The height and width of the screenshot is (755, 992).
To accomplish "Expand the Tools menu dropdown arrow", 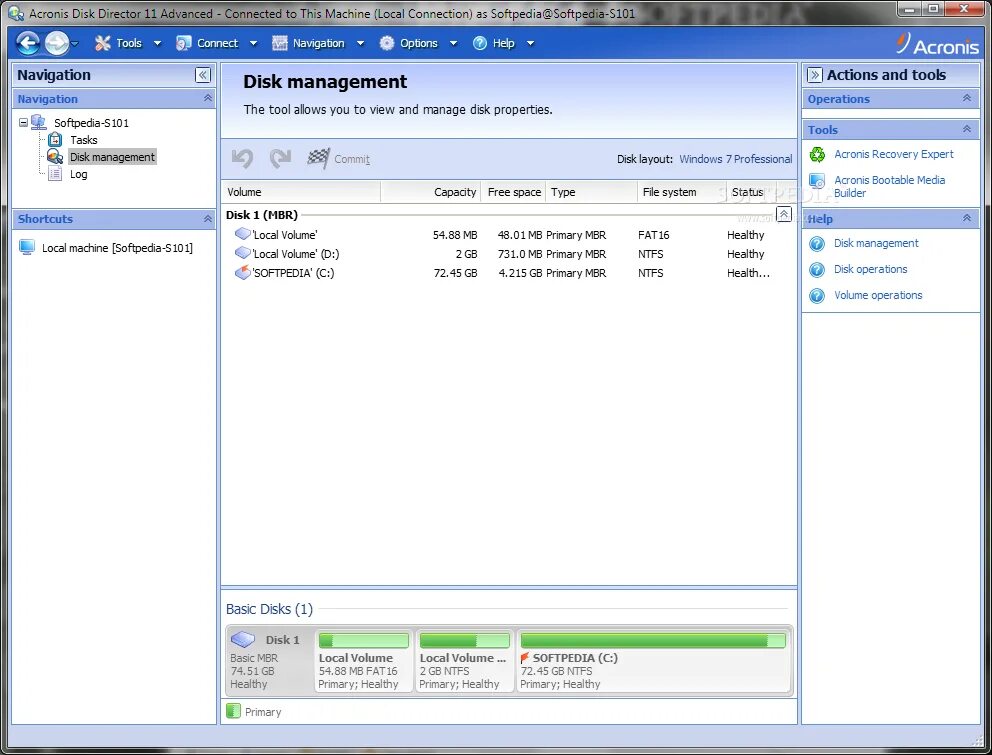I will (x=158, y=44).
